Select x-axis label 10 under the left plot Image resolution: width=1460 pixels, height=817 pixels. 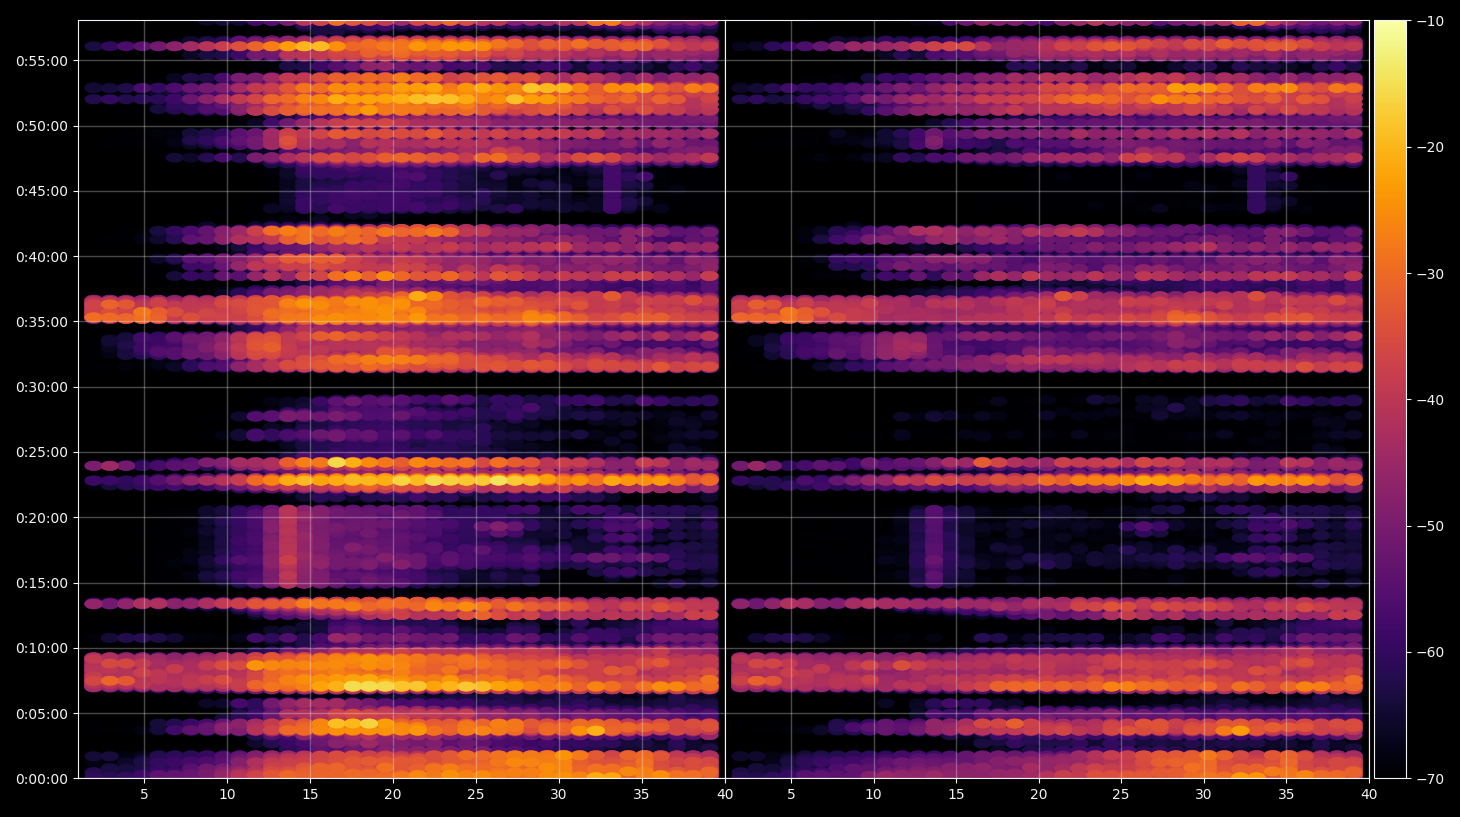coord(227,795)
